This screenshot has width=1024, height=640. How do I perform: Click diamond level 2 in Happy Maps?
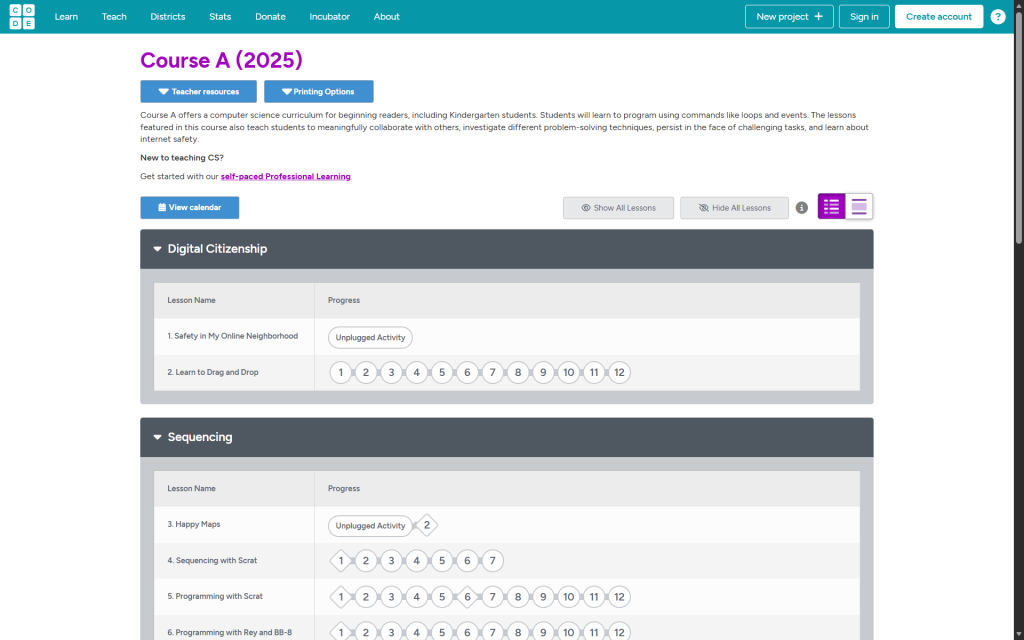tap(427, 525)
